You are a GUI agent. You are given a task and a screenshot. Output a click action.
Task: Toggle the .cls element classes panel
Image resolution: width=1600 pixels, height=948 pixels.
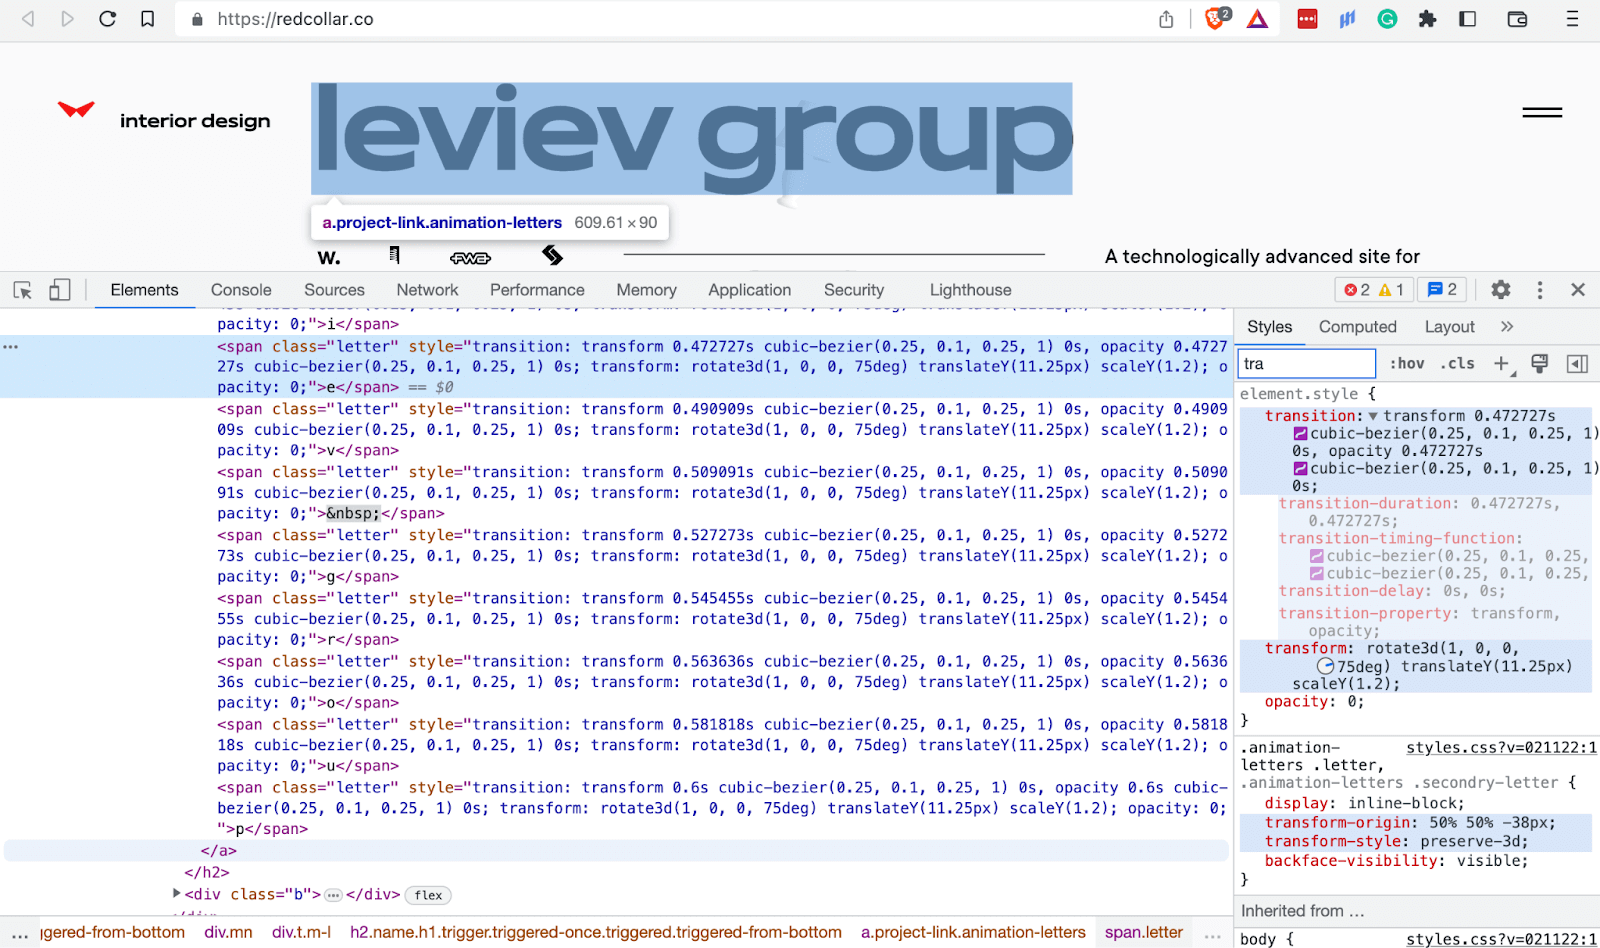click(x=1457, y=364)
